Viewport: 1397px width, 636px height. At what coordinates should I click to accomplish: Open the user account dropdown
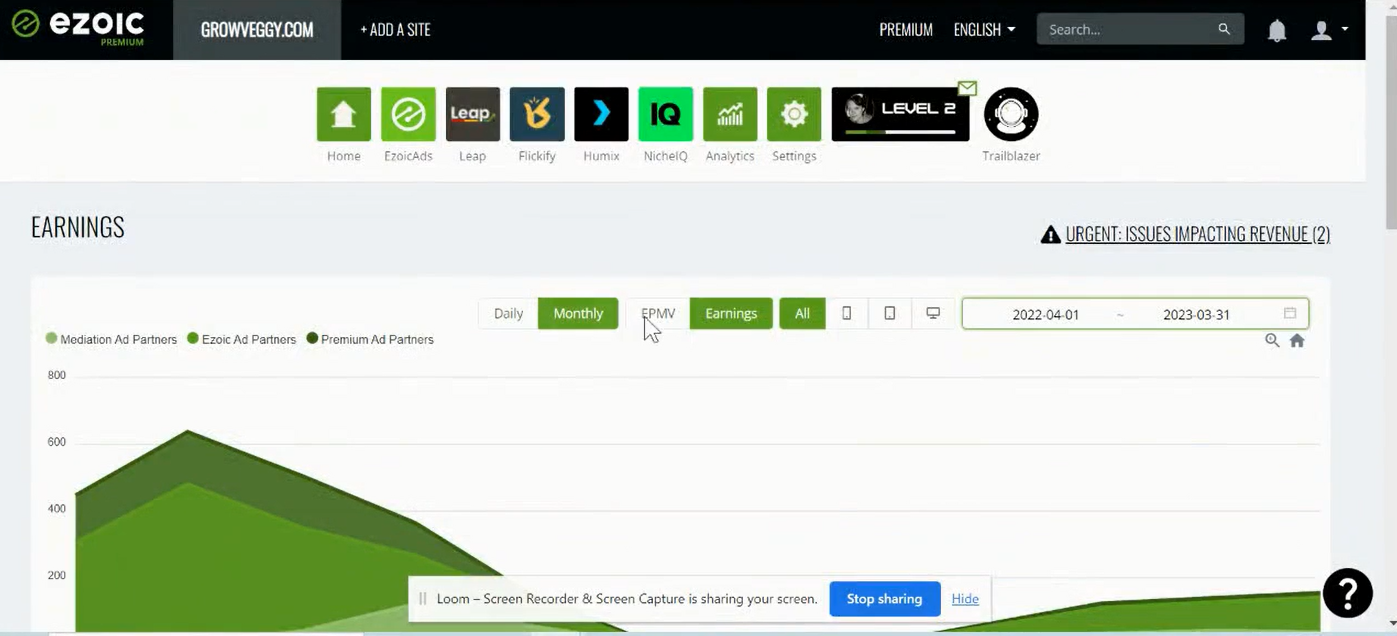[1330, 30]
